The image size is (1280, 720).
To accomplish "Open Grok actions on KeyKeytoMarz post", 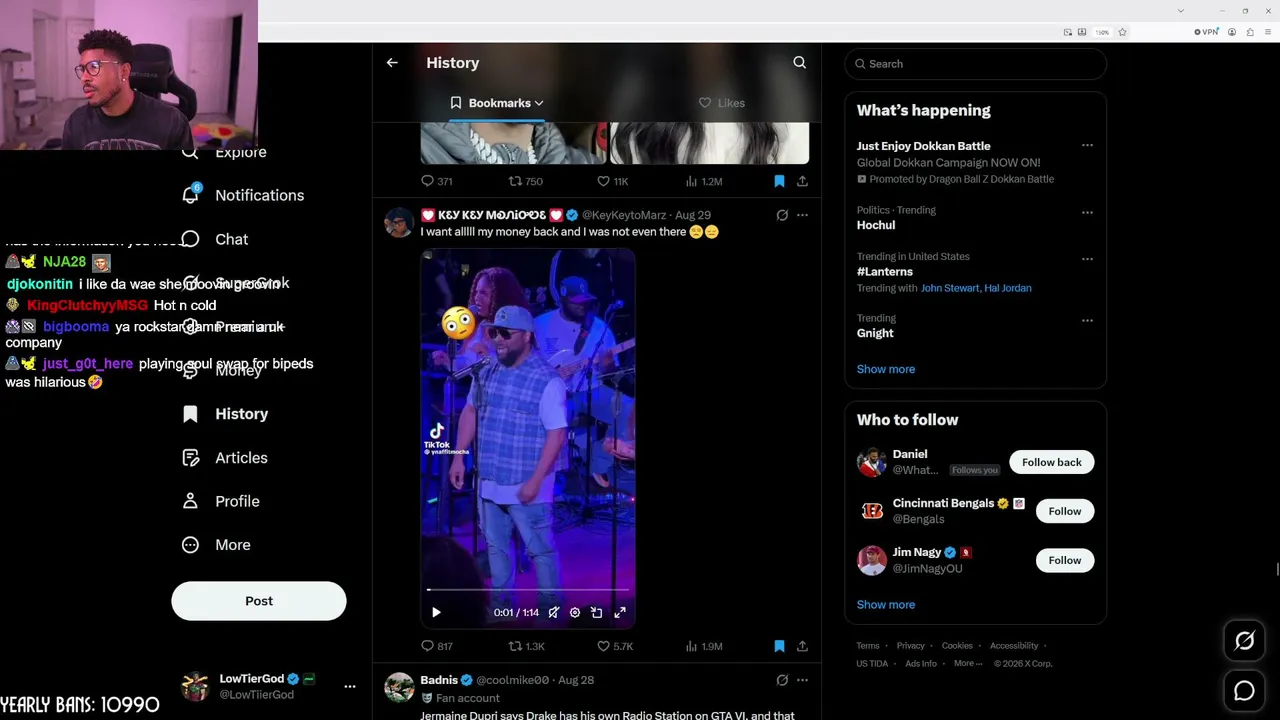I will [x=782, y=215].
